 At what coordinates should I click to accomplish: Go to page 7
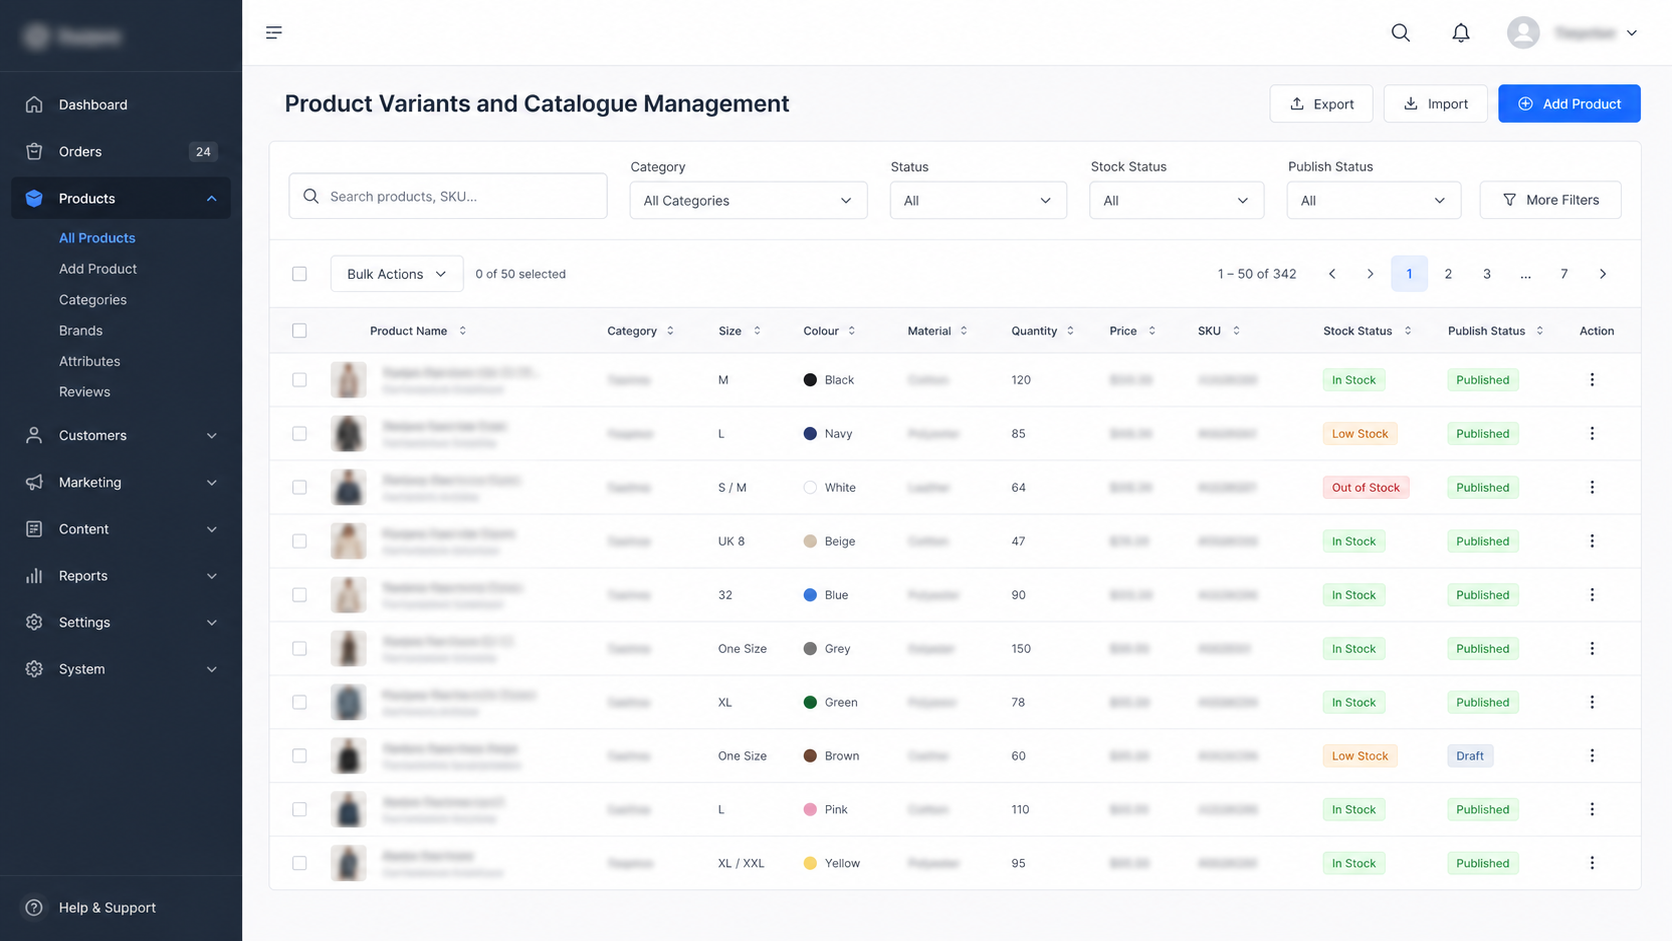point(1564,274)
